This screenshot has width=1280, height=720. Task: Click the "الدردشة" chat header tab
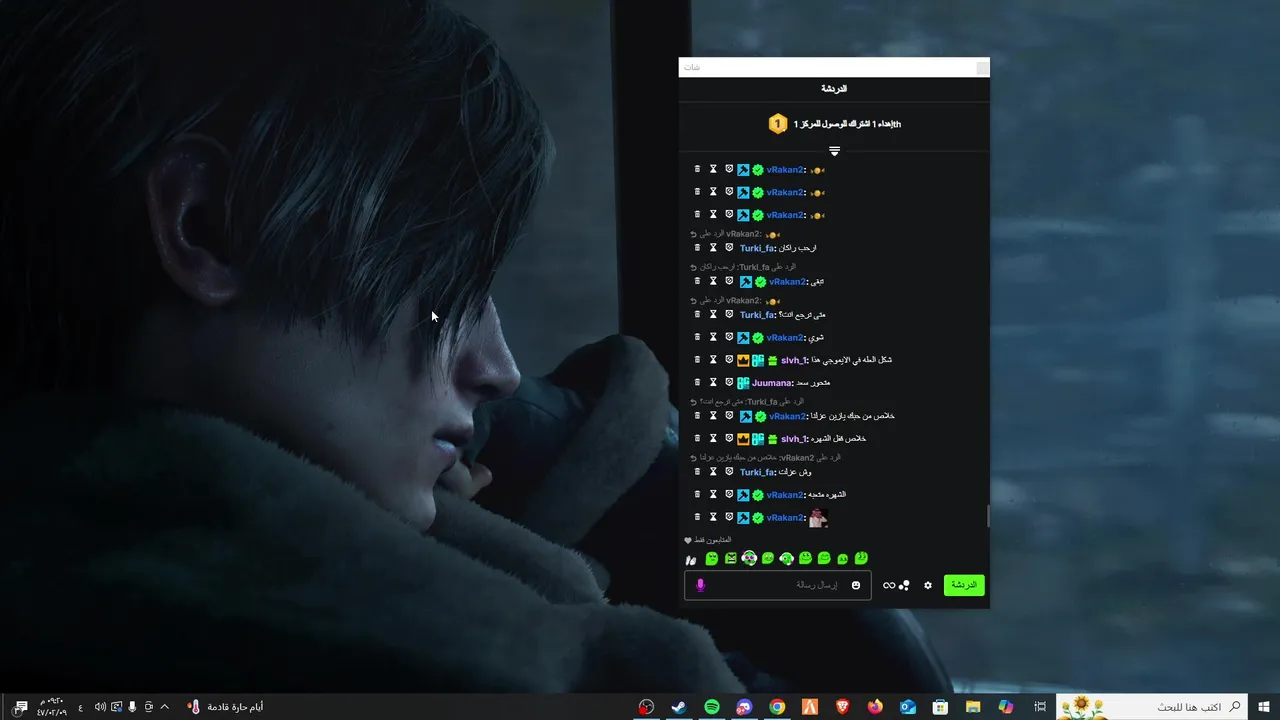coord(834,88)
